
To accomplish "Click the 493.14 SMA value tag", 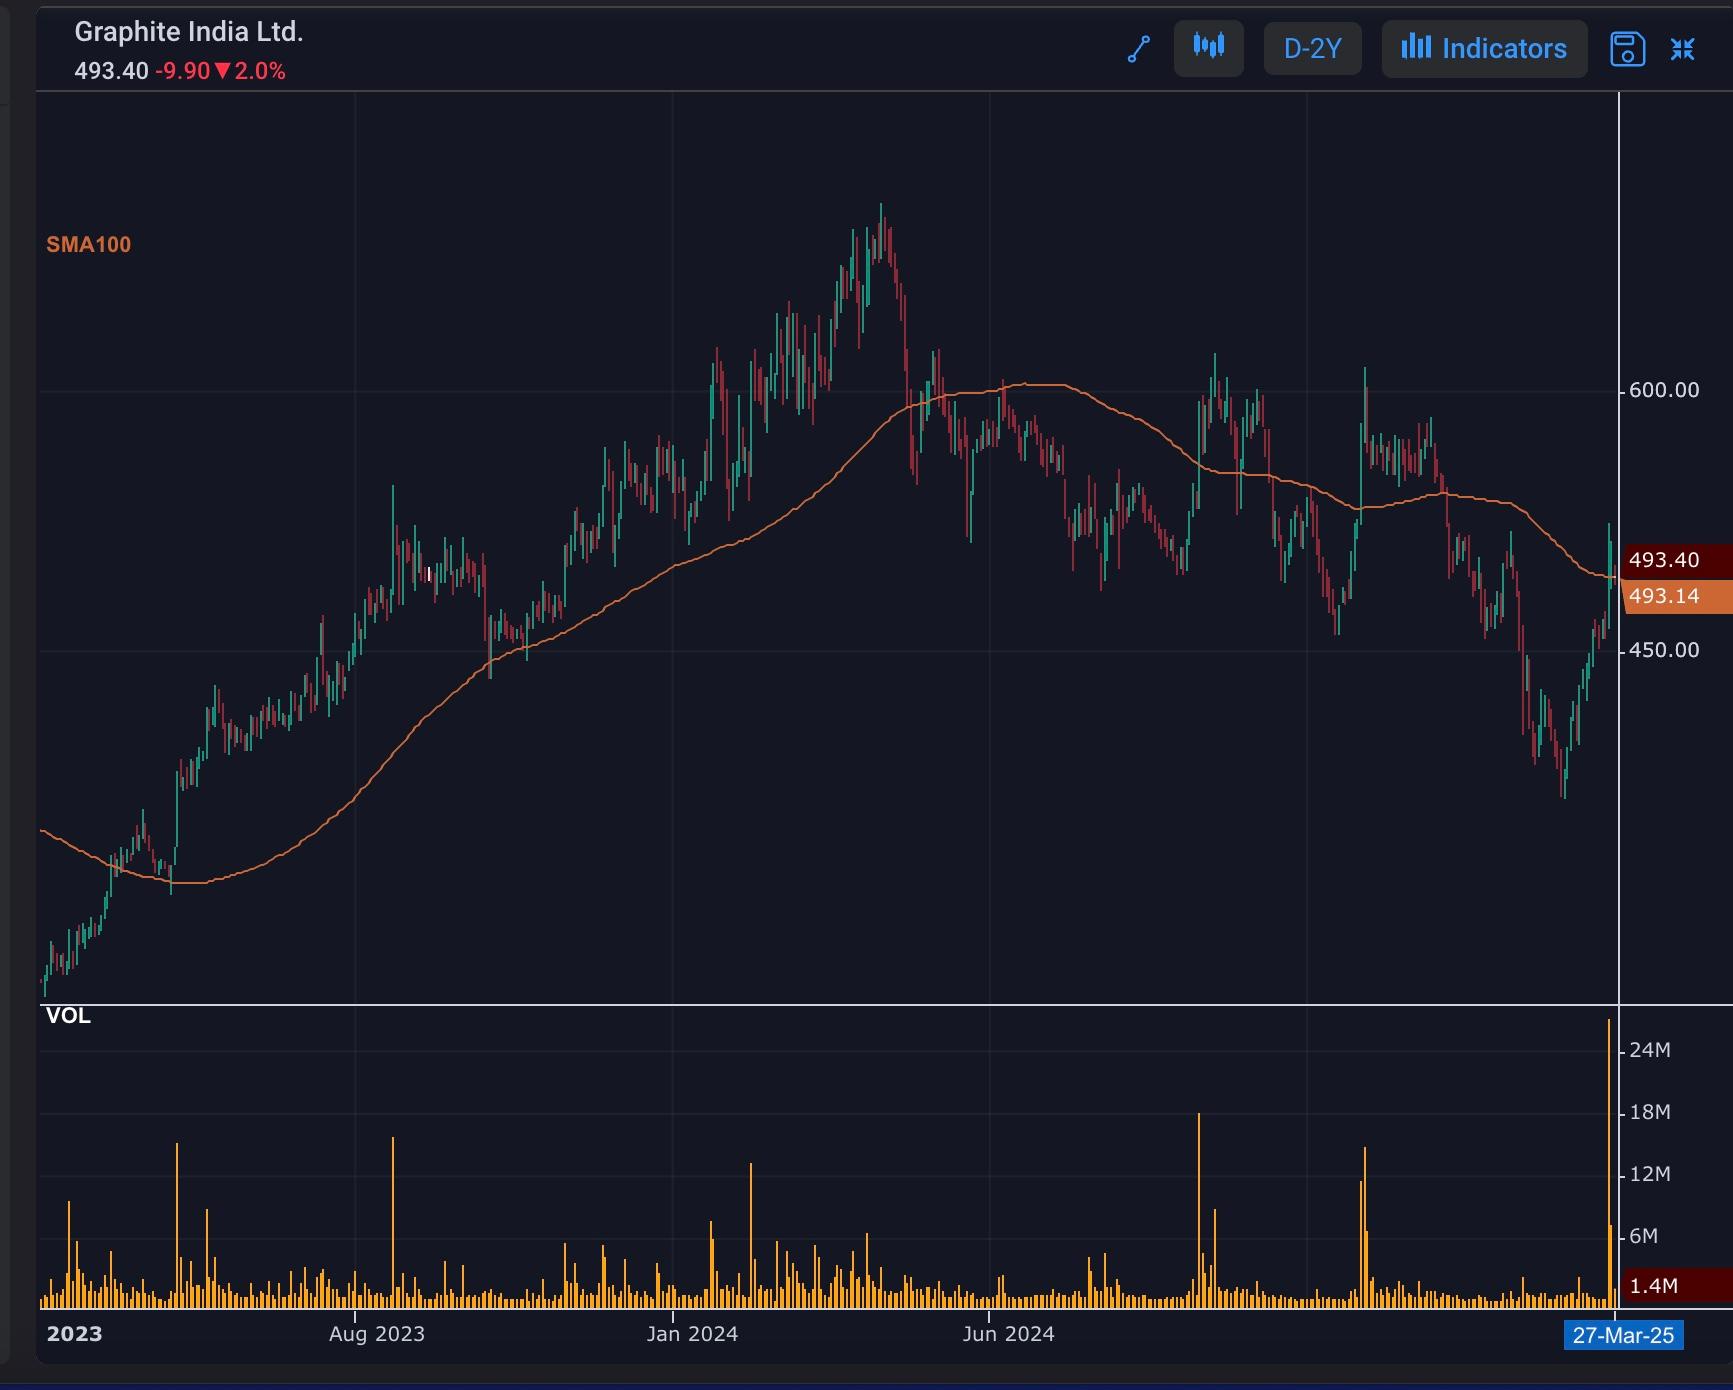I will [1675, 596].
